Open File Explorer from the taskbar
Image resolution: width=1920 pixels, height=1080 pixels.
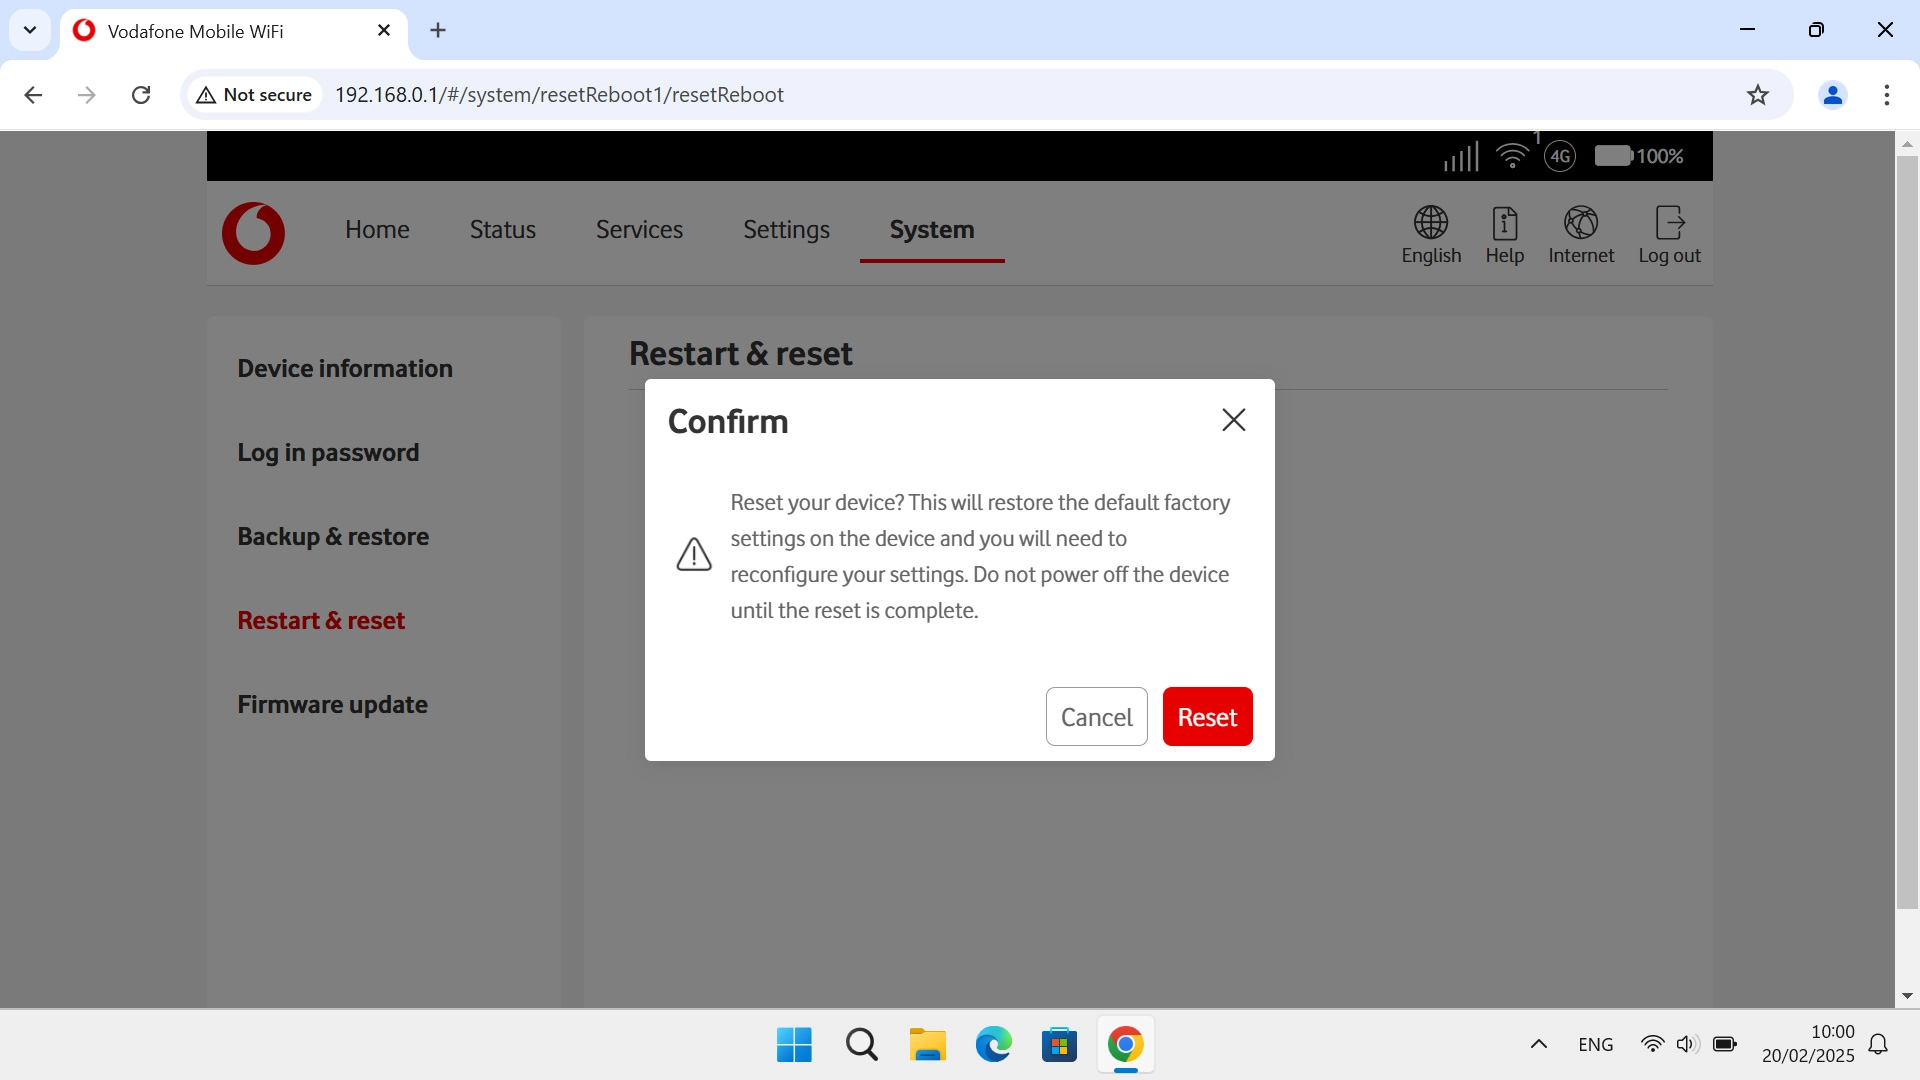927,1044
